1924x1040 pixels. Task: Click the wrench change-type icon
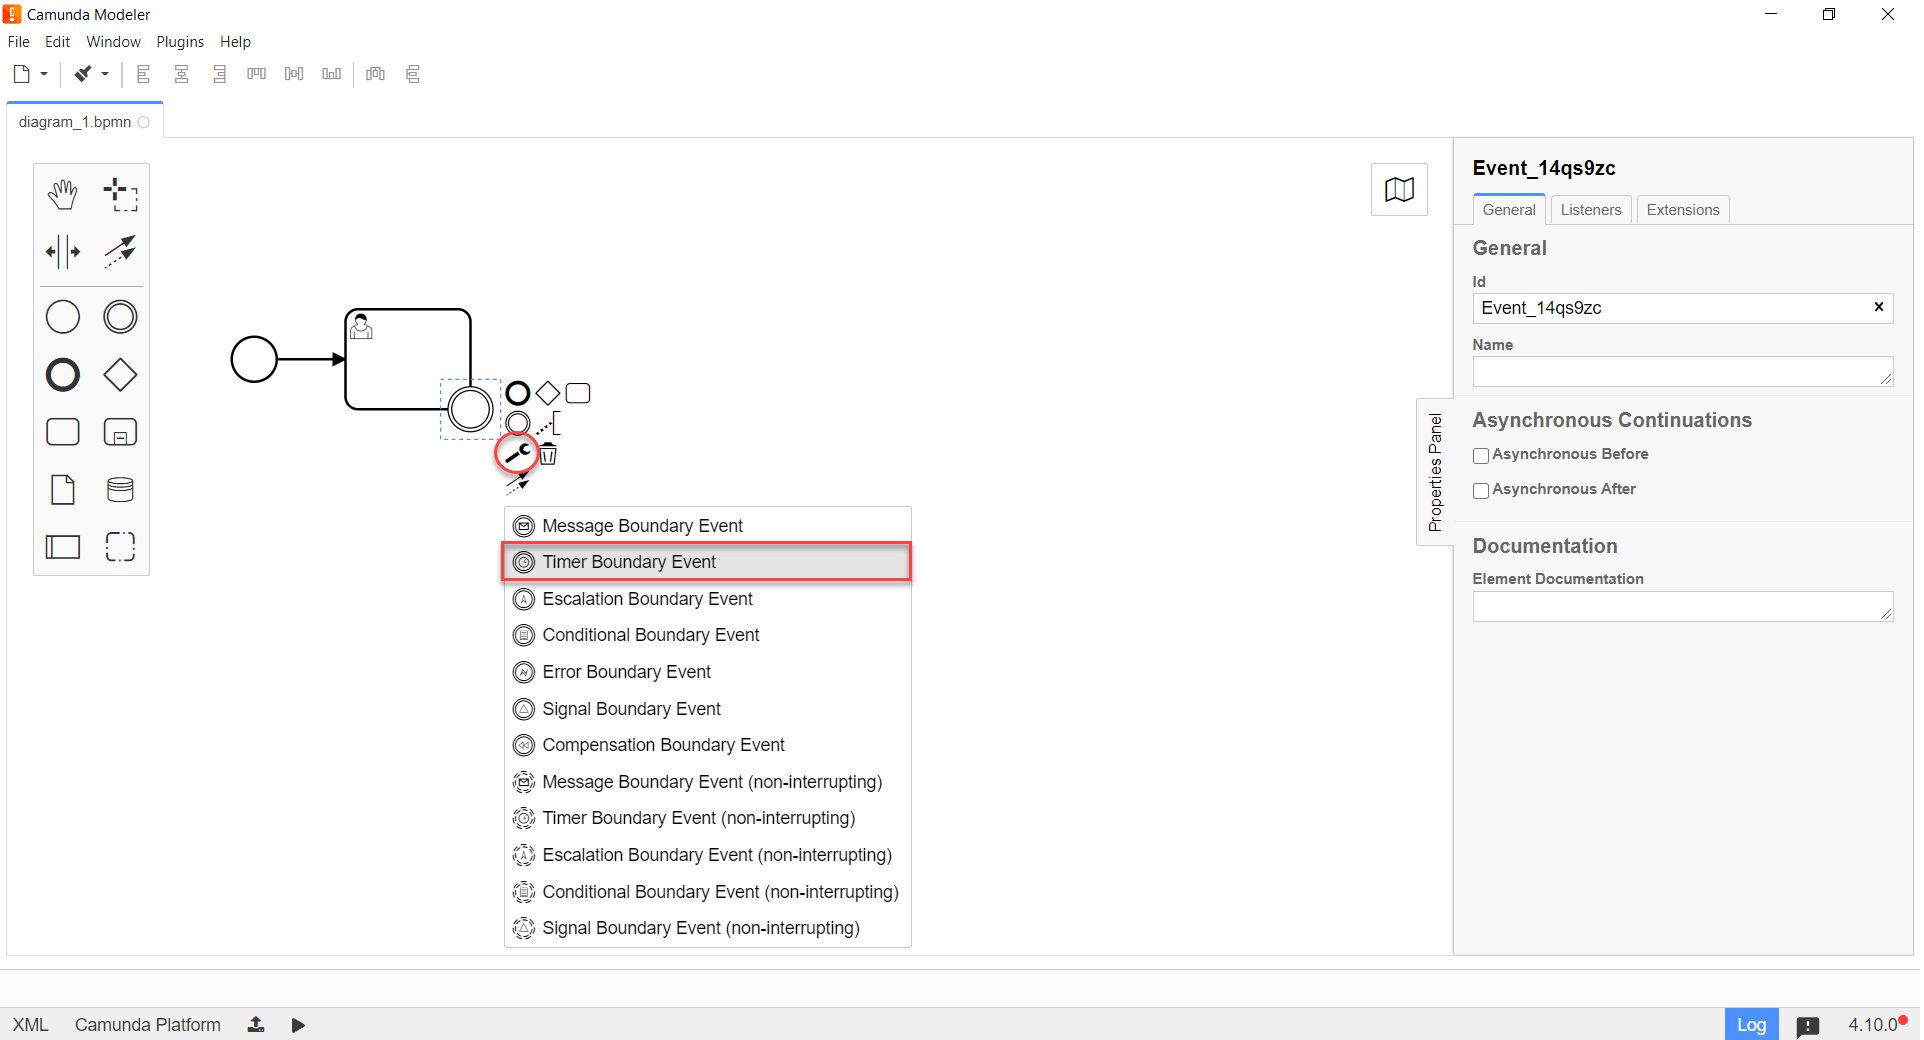(x=517, y=454)
